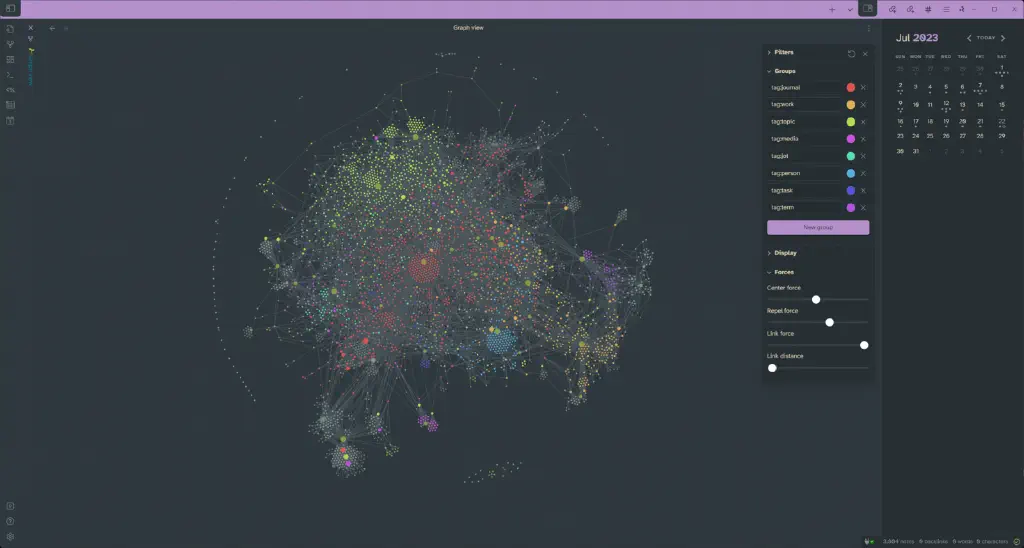Open the outline list icon in top bar
1024x548 pixels.
946,9
